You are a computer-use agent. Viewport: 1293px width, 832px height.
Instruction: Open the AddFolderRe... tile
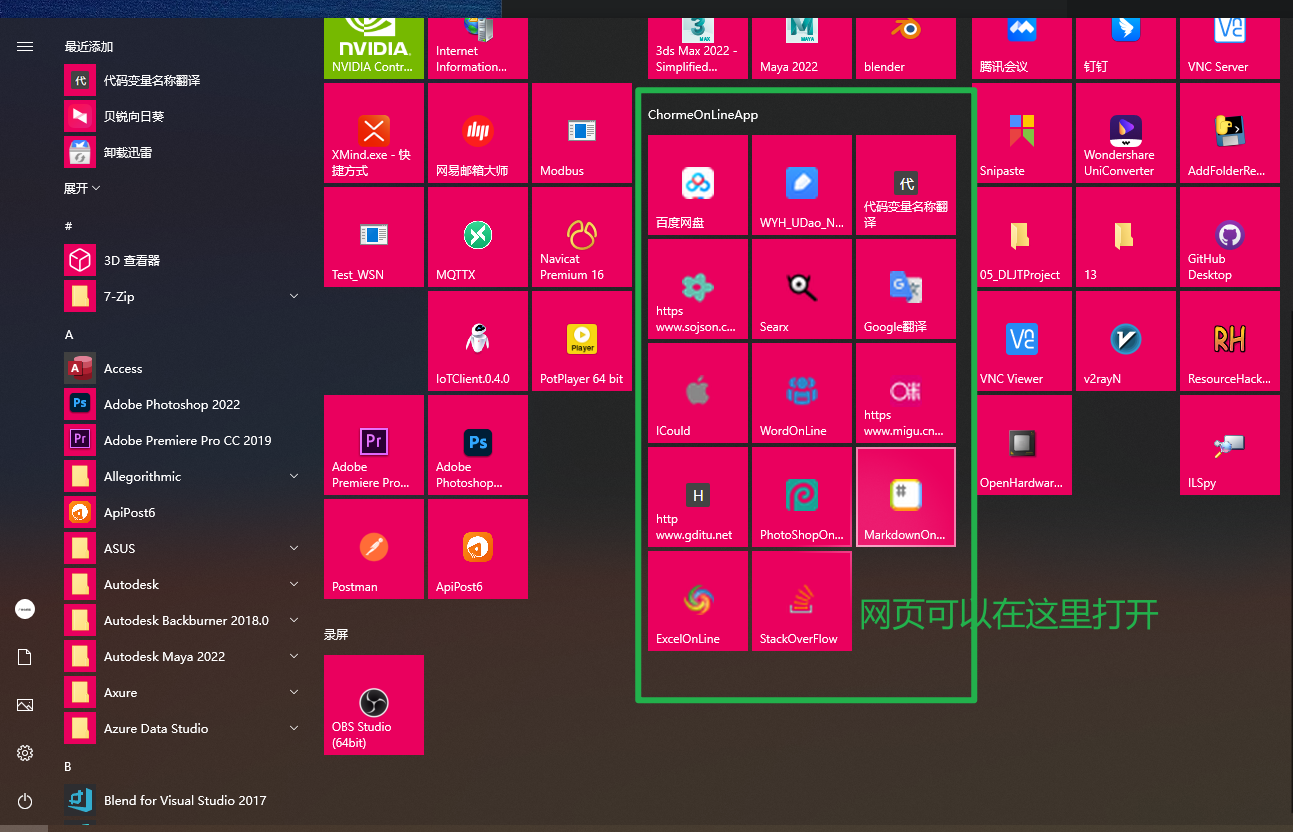click(1230, 133)
